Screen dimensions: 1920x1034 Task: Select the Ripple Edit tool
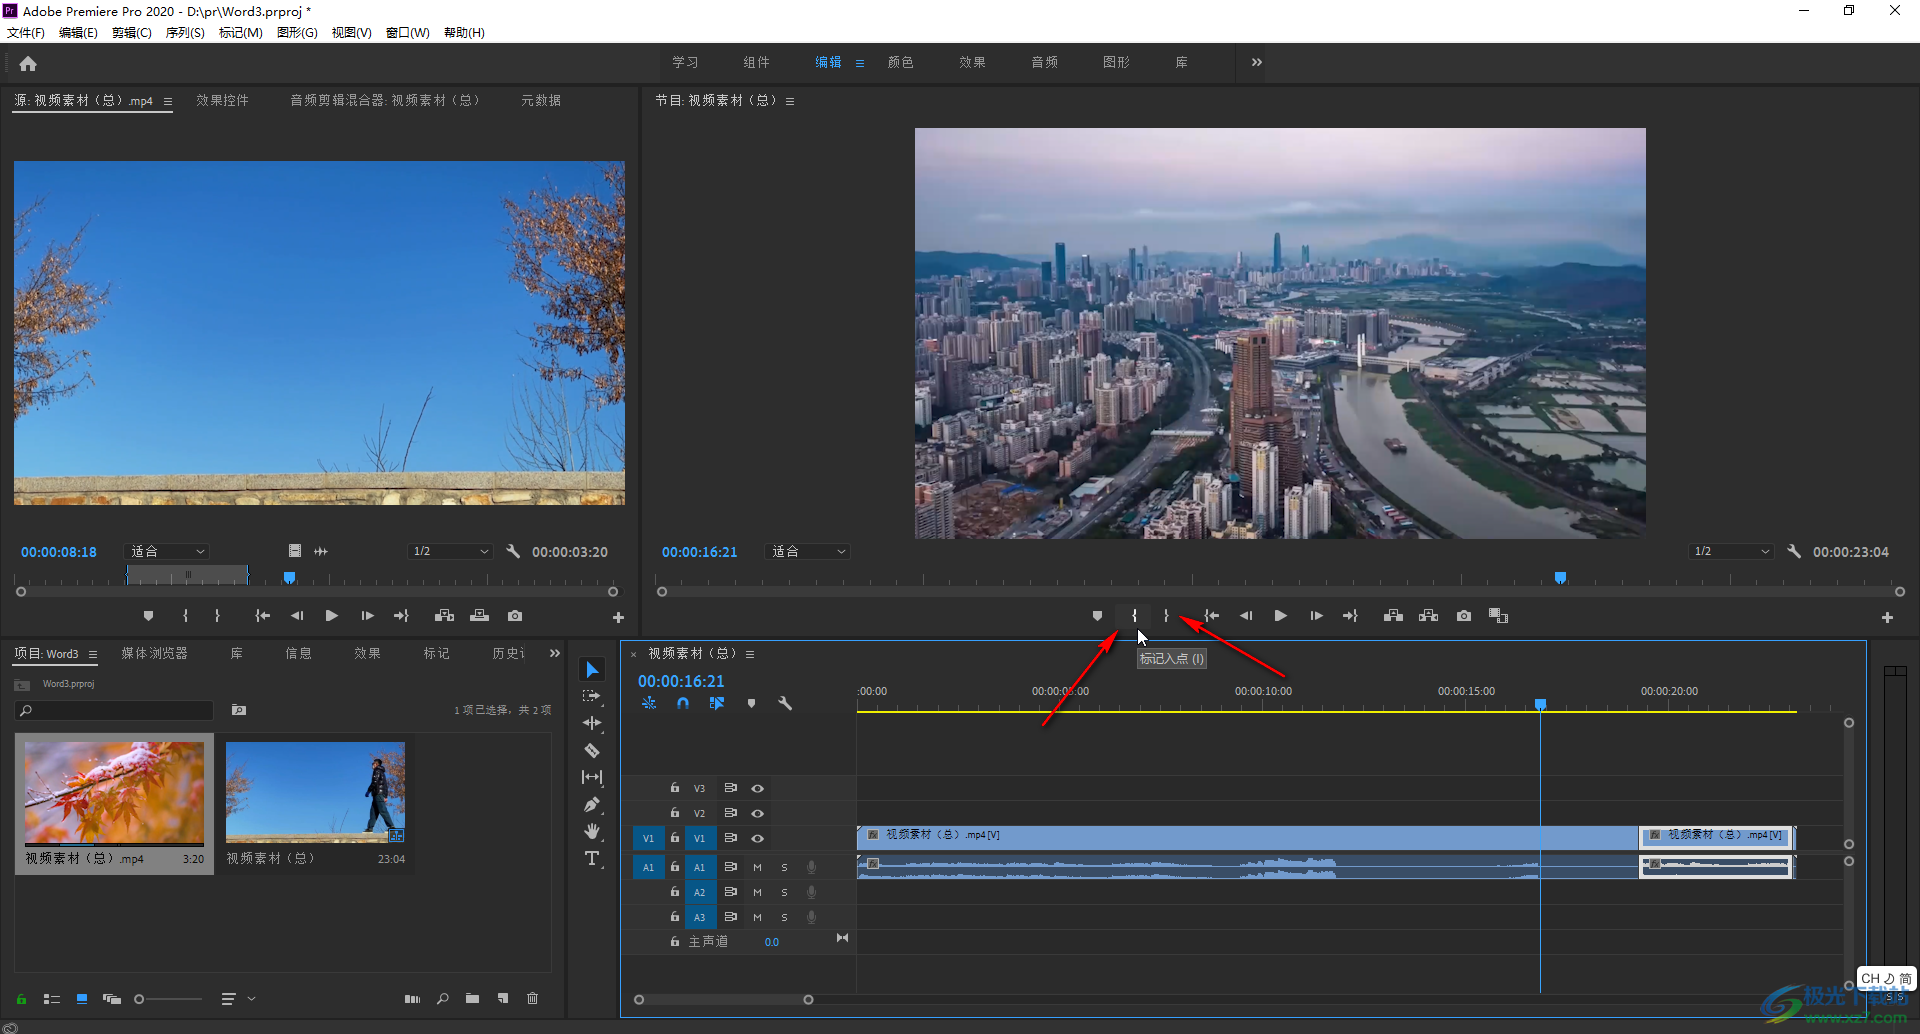pyautogui.click(x=592, y=723)
